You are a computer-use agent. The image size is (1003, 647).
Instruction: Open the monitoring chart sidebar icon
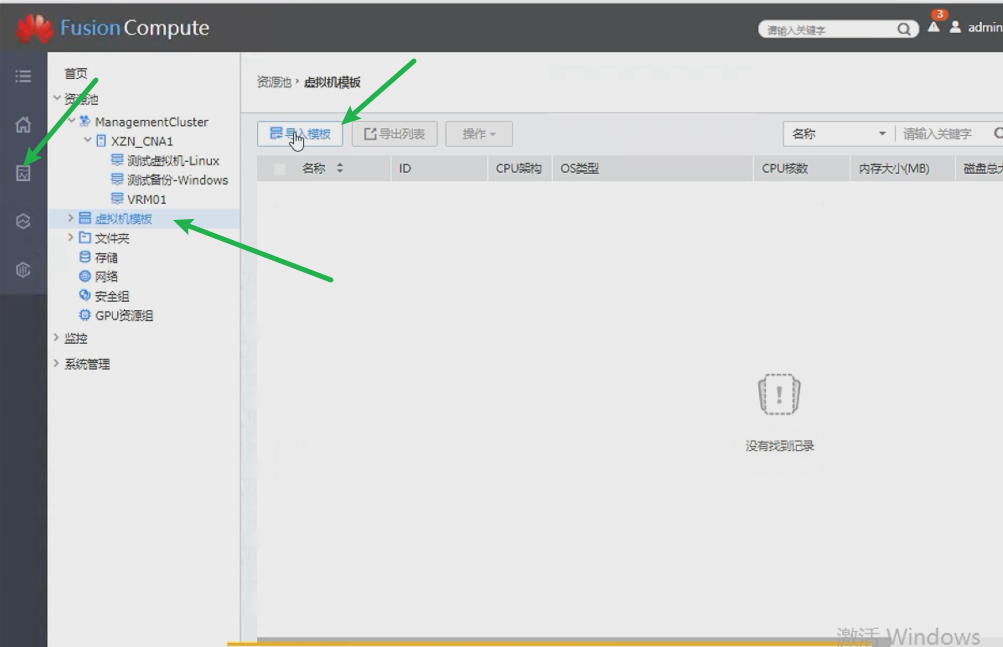23,173
